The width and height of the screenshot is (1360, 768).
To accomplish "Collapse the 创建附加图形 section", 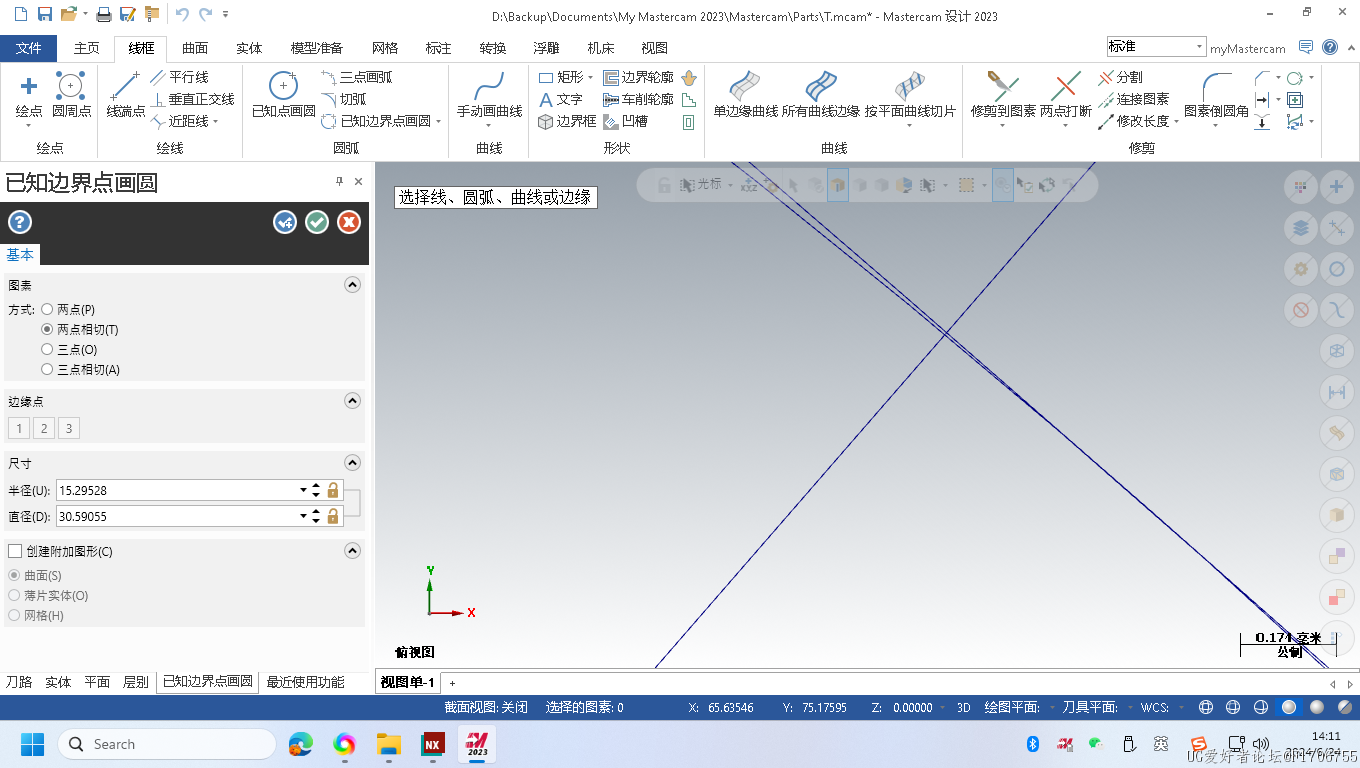I will click(x=352, y=551).
